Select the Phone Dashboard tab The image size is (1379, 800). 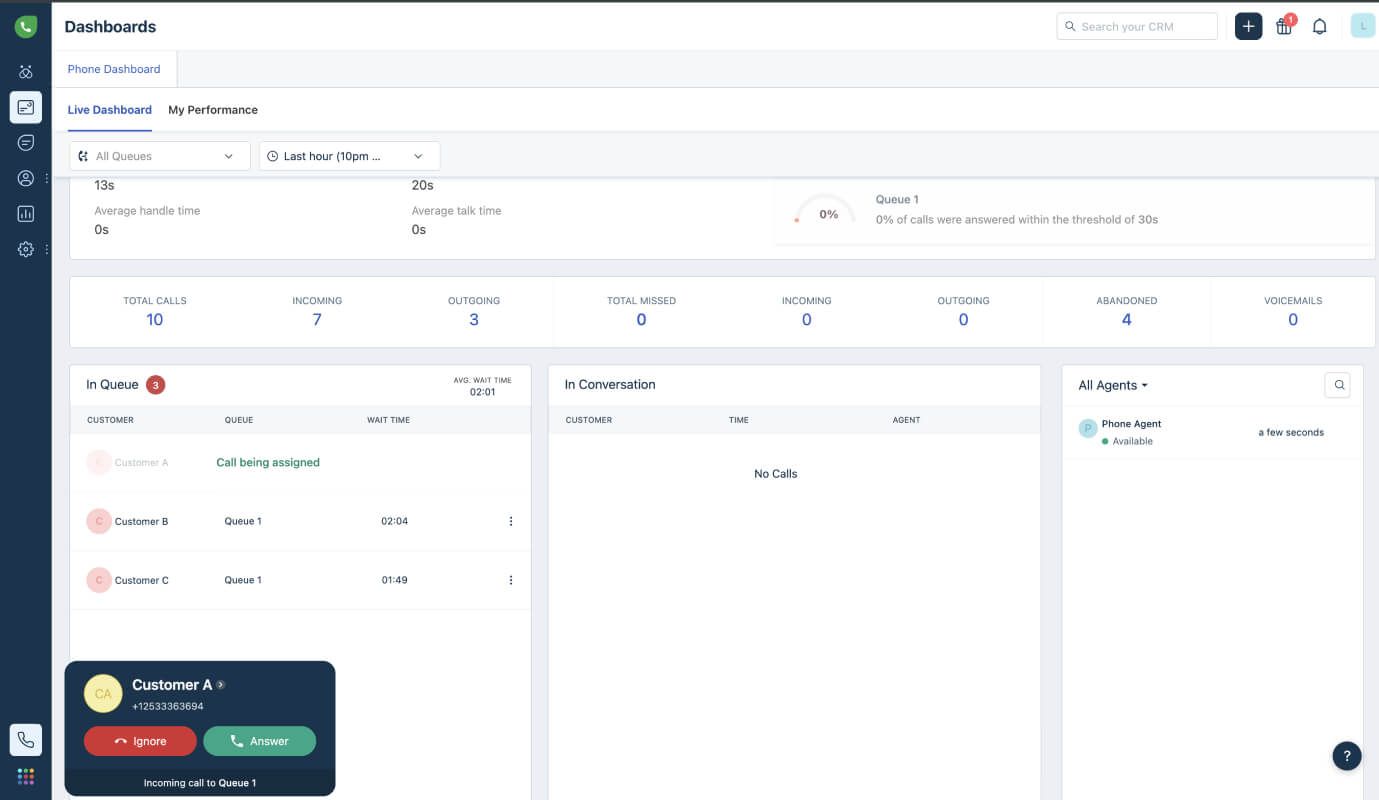114,69
